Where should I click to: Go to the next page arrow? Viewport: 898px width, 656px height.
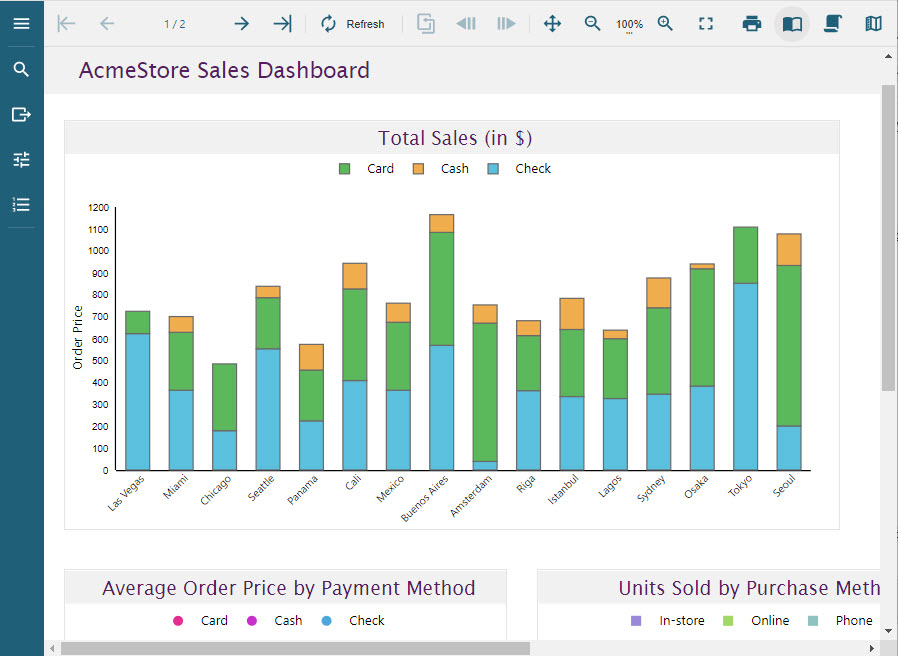click(241, 24)
